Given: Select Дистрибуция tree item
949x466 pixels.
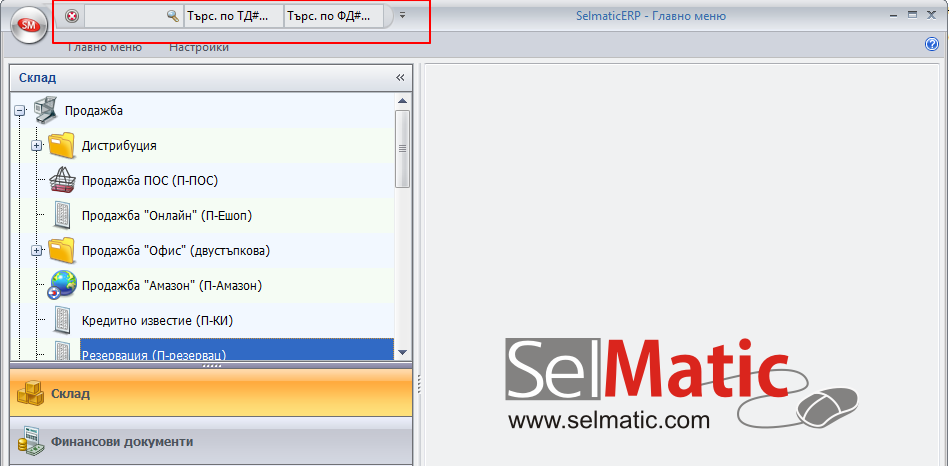Looking at the screenshot, I should click(119, 146).
